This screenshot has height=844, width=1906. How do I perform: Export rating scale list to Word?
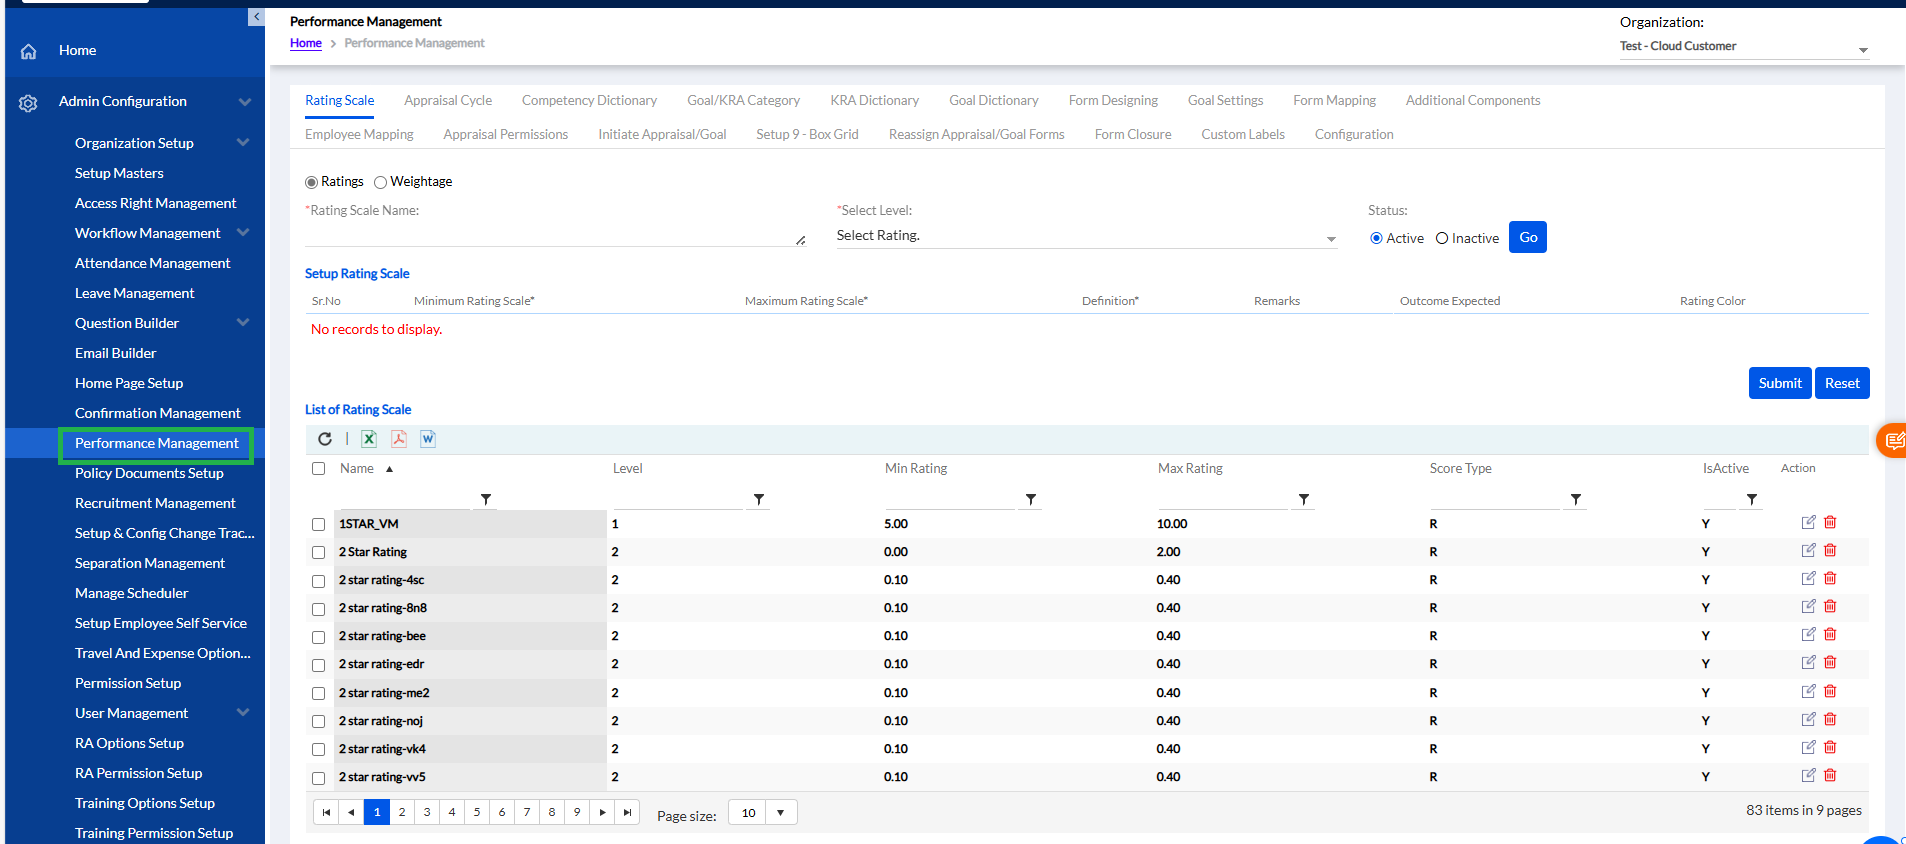(x=428, y=439)
